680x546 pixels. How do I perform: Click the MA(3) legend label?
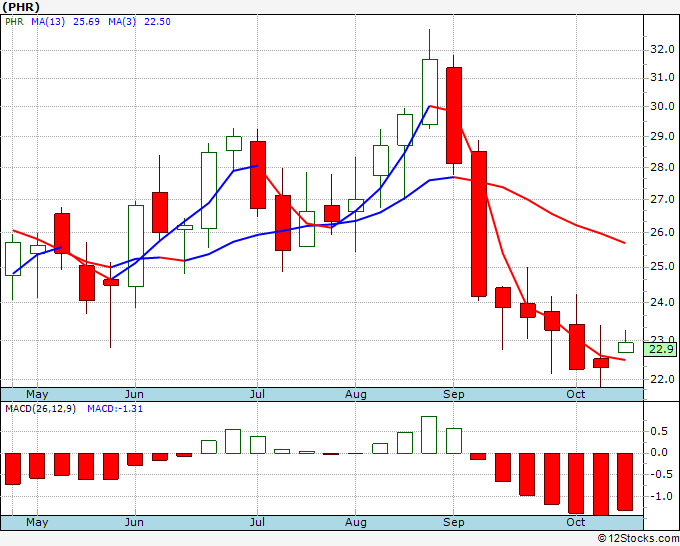click(122, 22)
